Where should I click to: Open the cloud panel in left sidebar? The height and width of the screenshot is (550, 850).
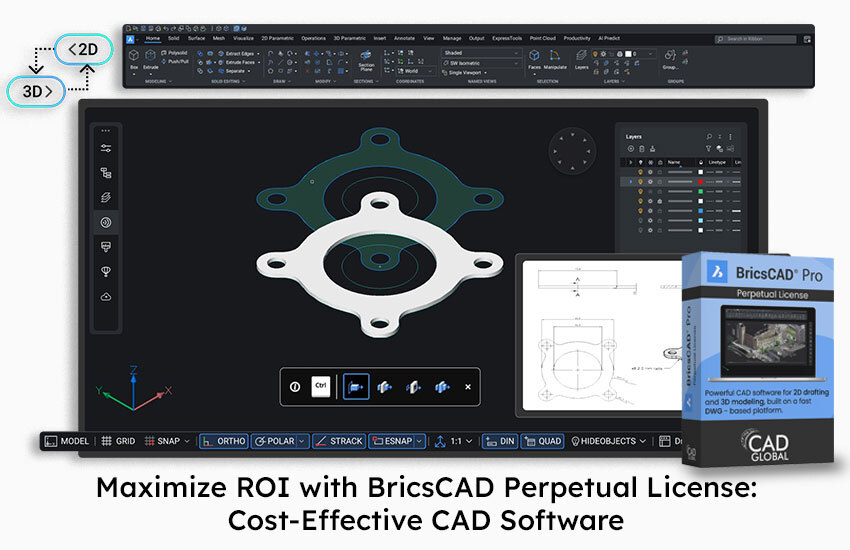106,296
